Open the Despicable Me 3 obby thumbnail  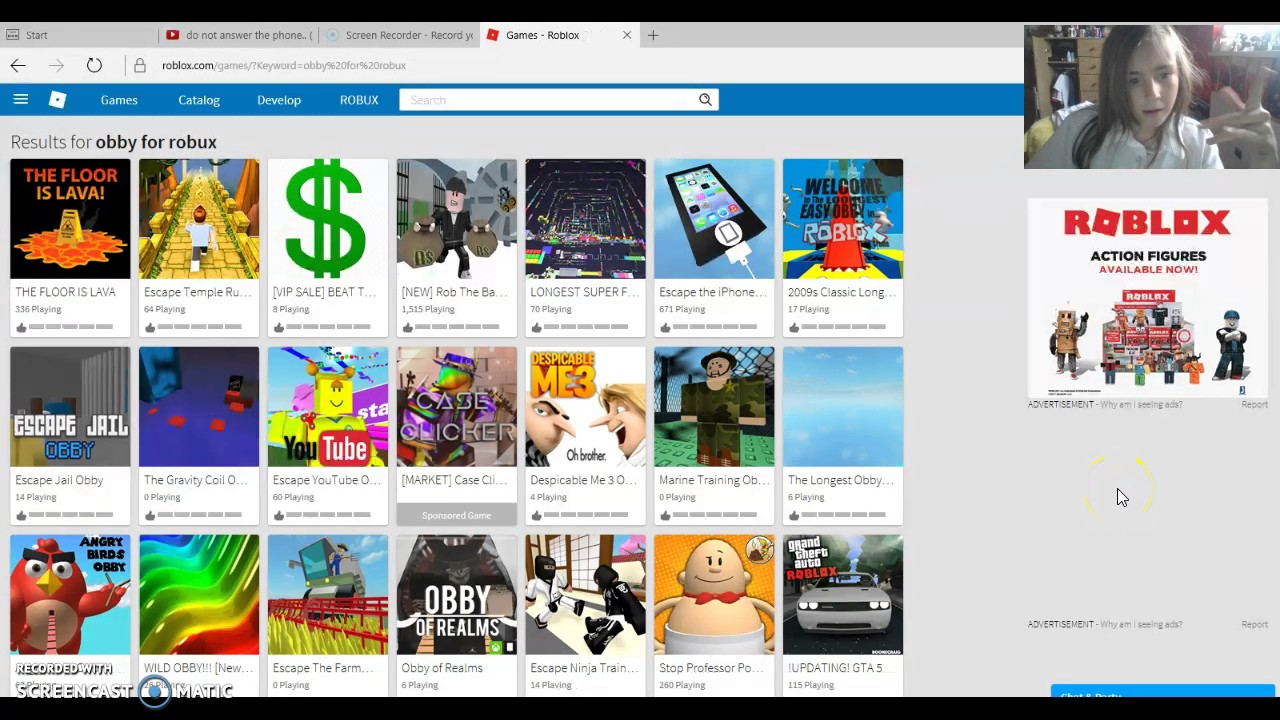click(586, 407)
